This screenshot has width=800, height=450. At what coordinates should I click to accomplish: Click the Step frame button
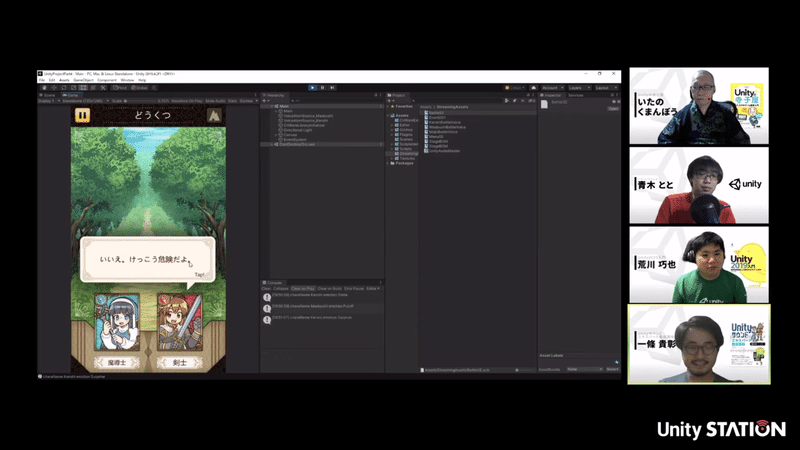coord(332,88)
